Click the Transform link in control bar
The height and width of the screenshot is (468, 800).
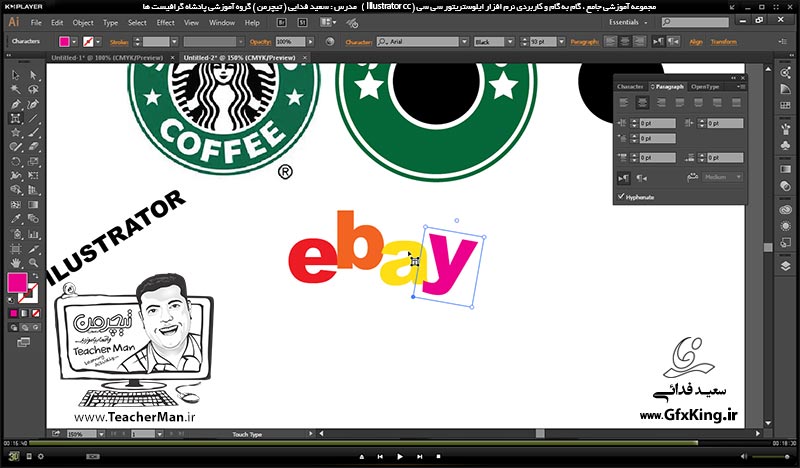[723, 42]
